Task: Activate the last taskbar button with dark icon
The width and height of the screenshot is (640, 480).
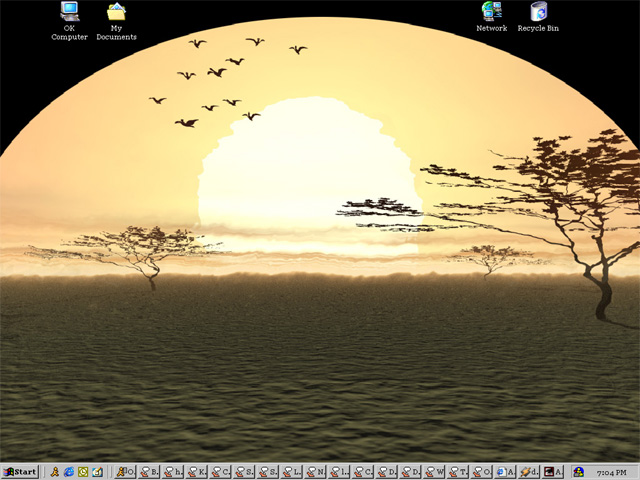Action: [553, 471]
